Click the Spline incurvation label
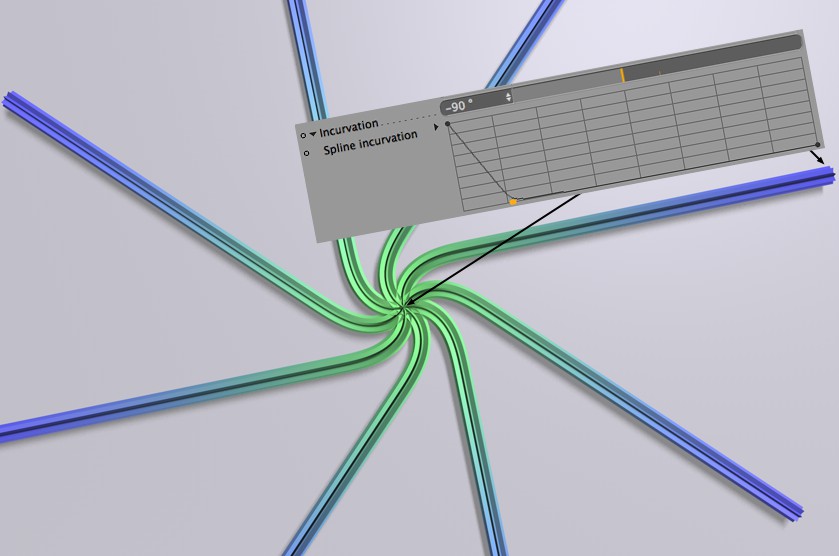Screen dimensions: 839x556 pos(370,143)
